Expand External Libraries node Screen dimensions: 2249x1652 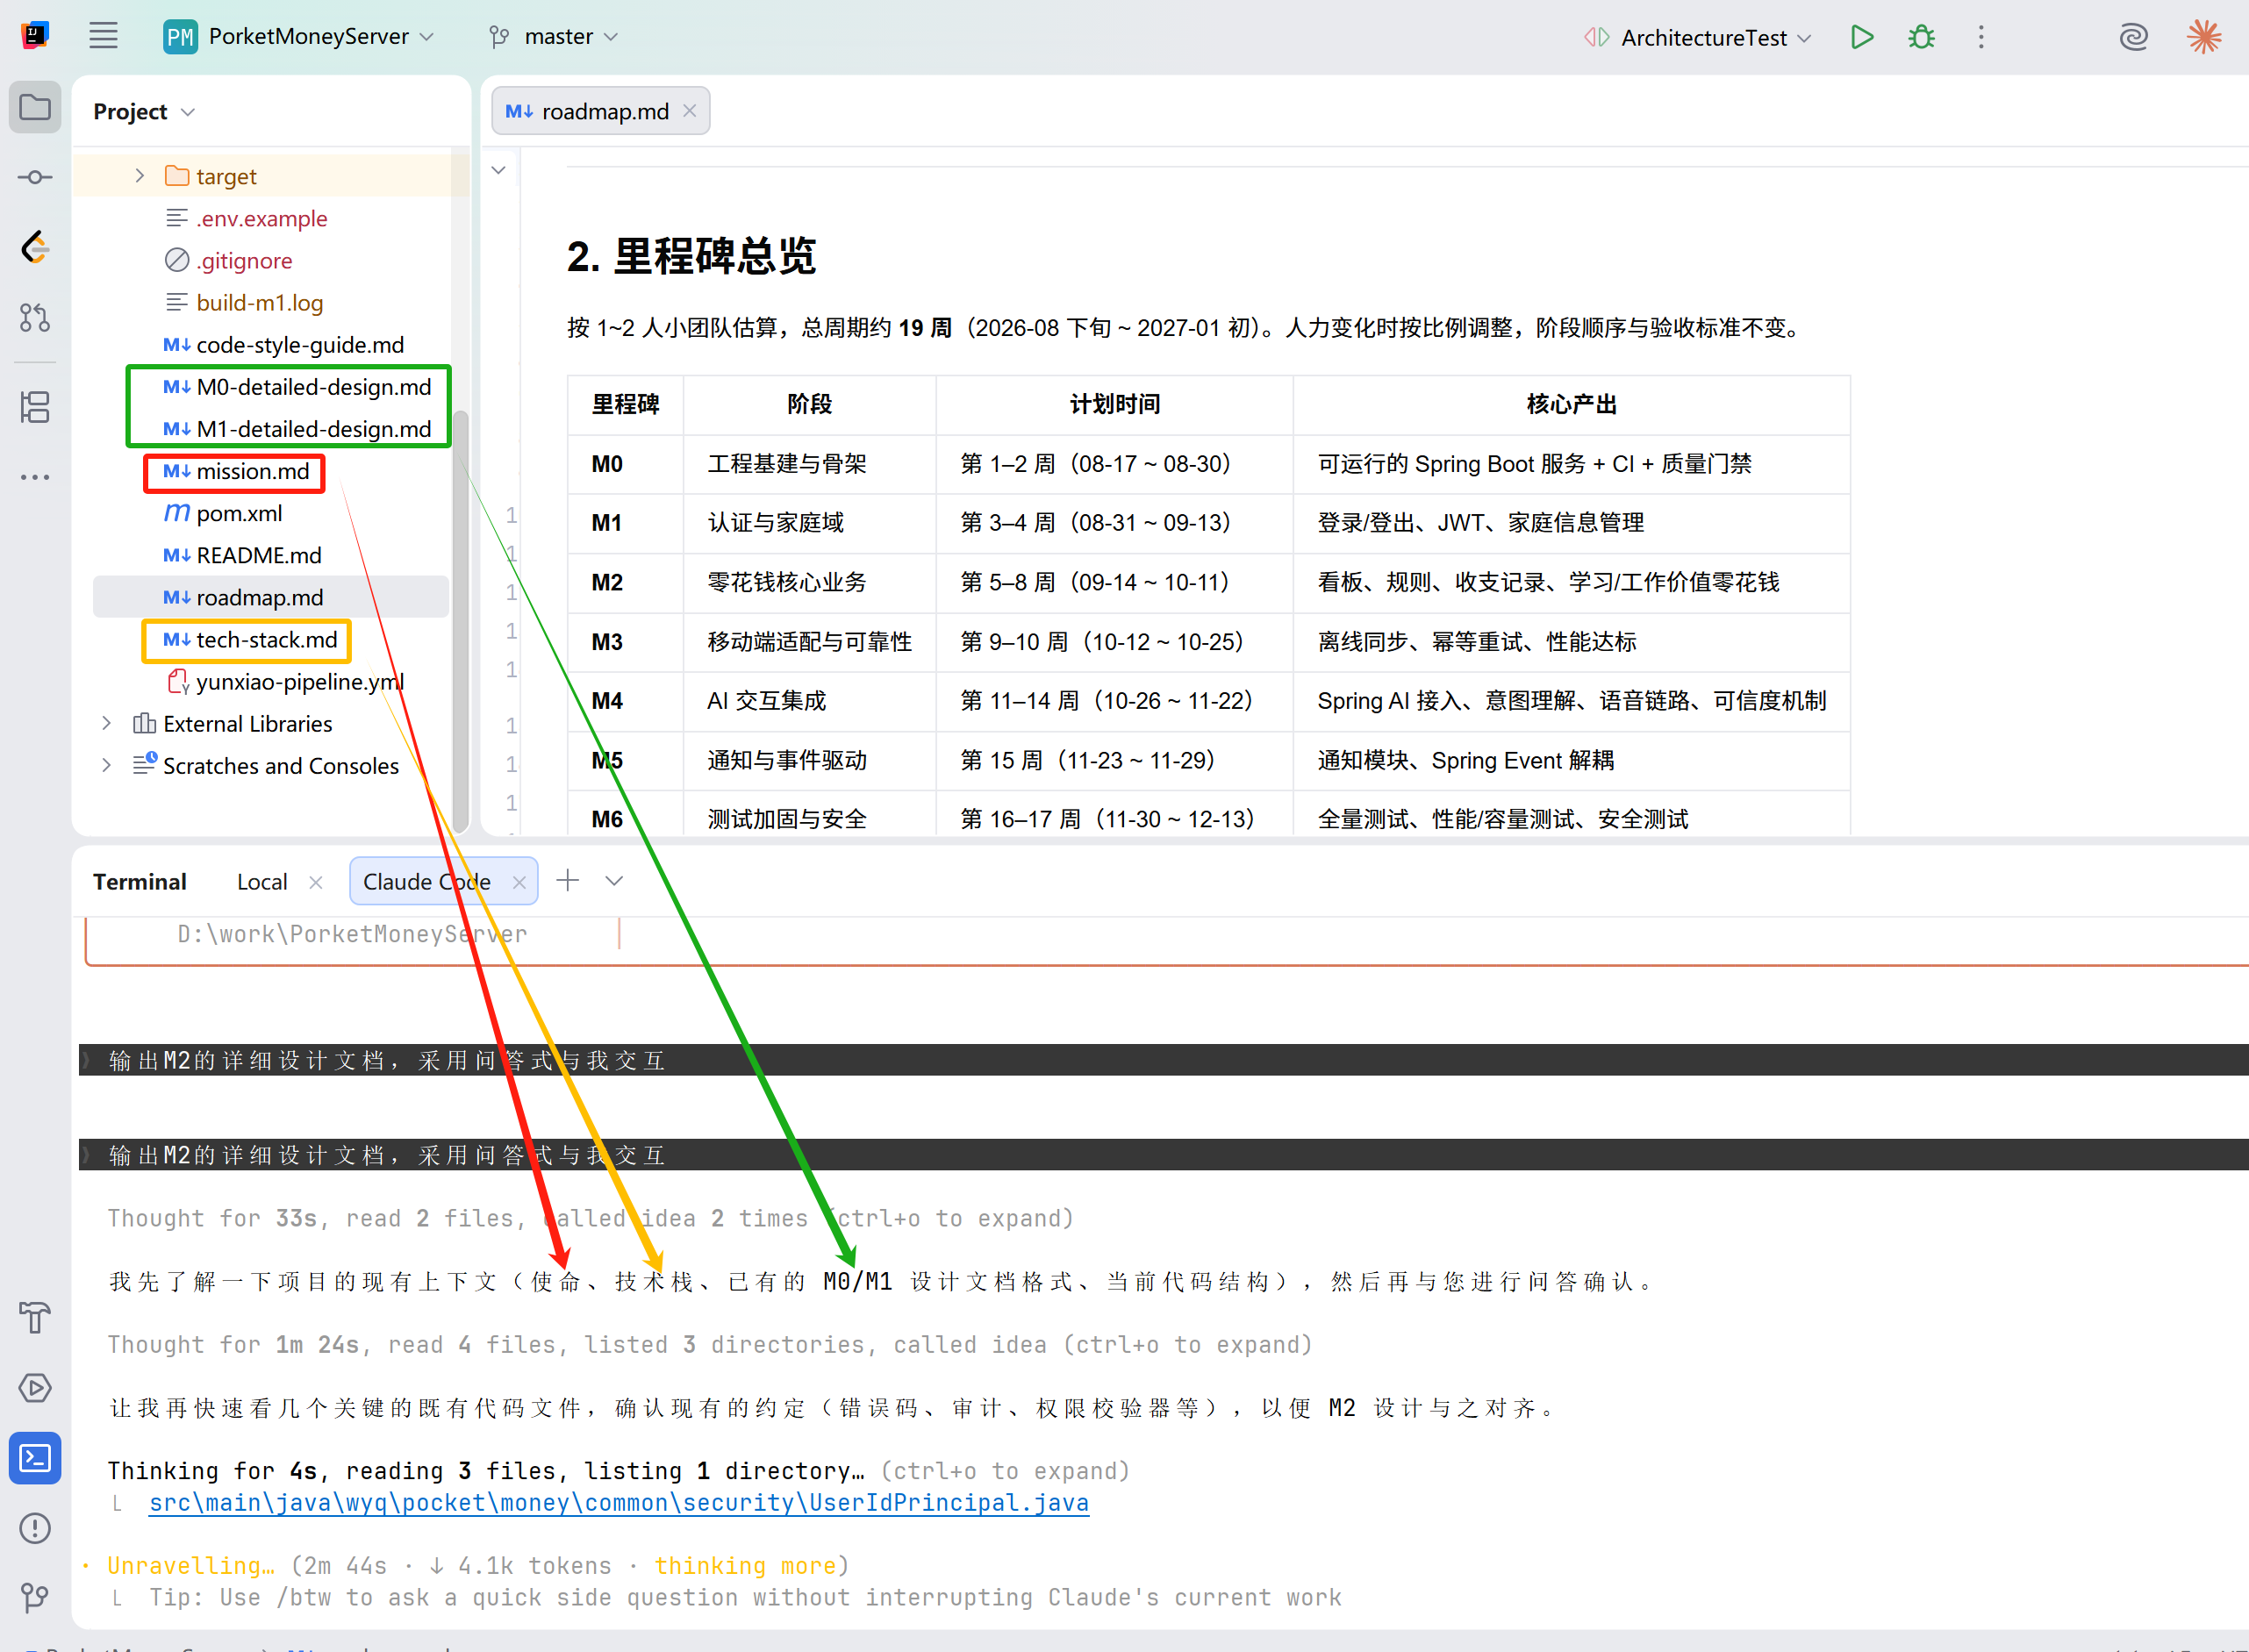(107, 723)
